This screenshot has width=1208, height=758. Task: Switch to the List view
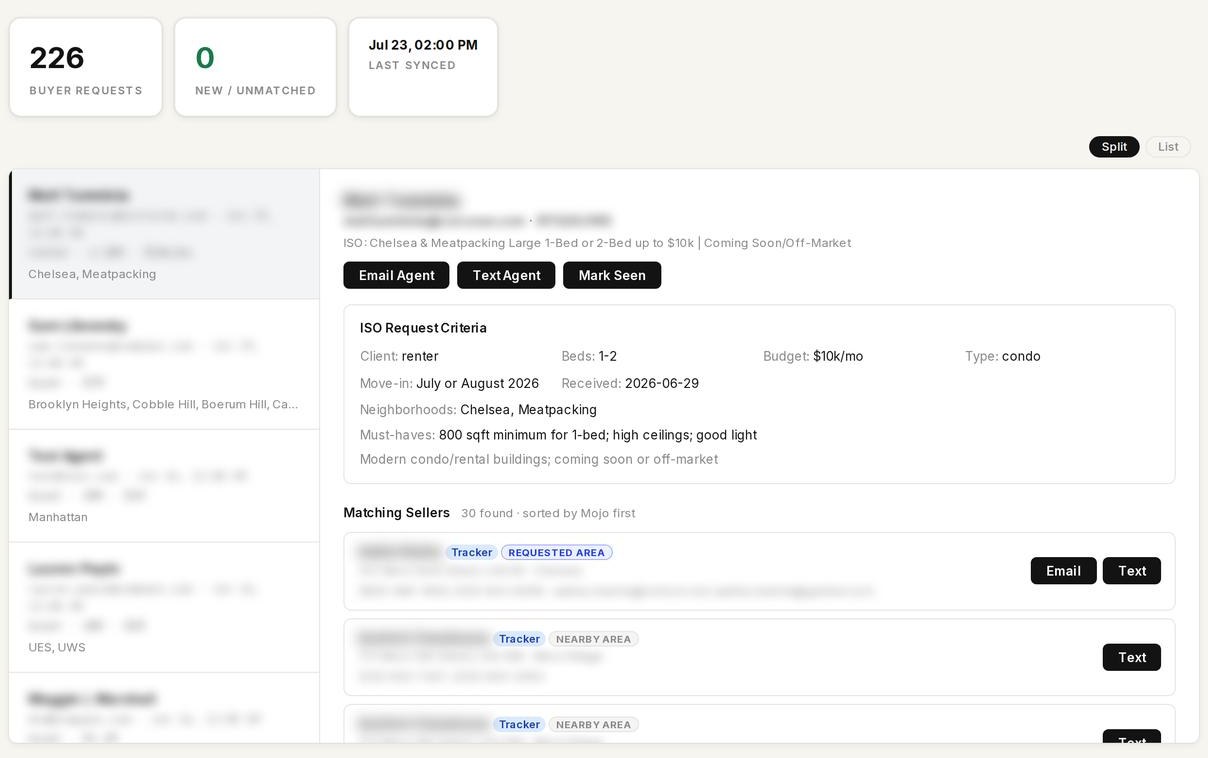1168,147
